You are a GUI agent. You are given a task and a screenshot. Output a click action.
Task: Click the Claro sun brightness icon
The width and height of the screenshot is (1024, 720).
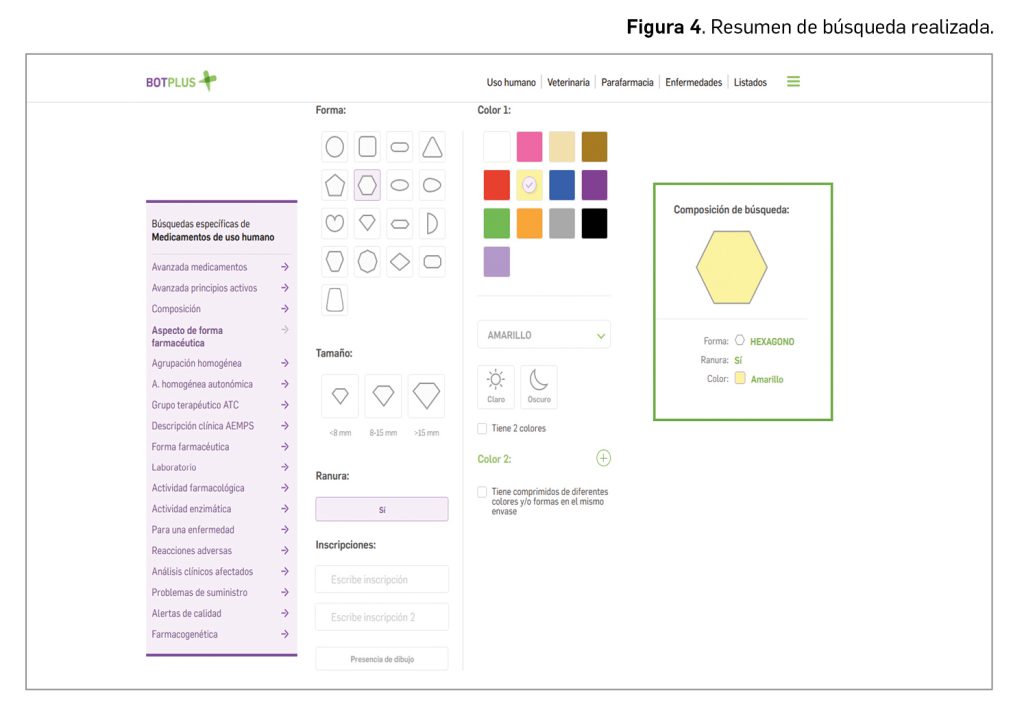point(496,386)
